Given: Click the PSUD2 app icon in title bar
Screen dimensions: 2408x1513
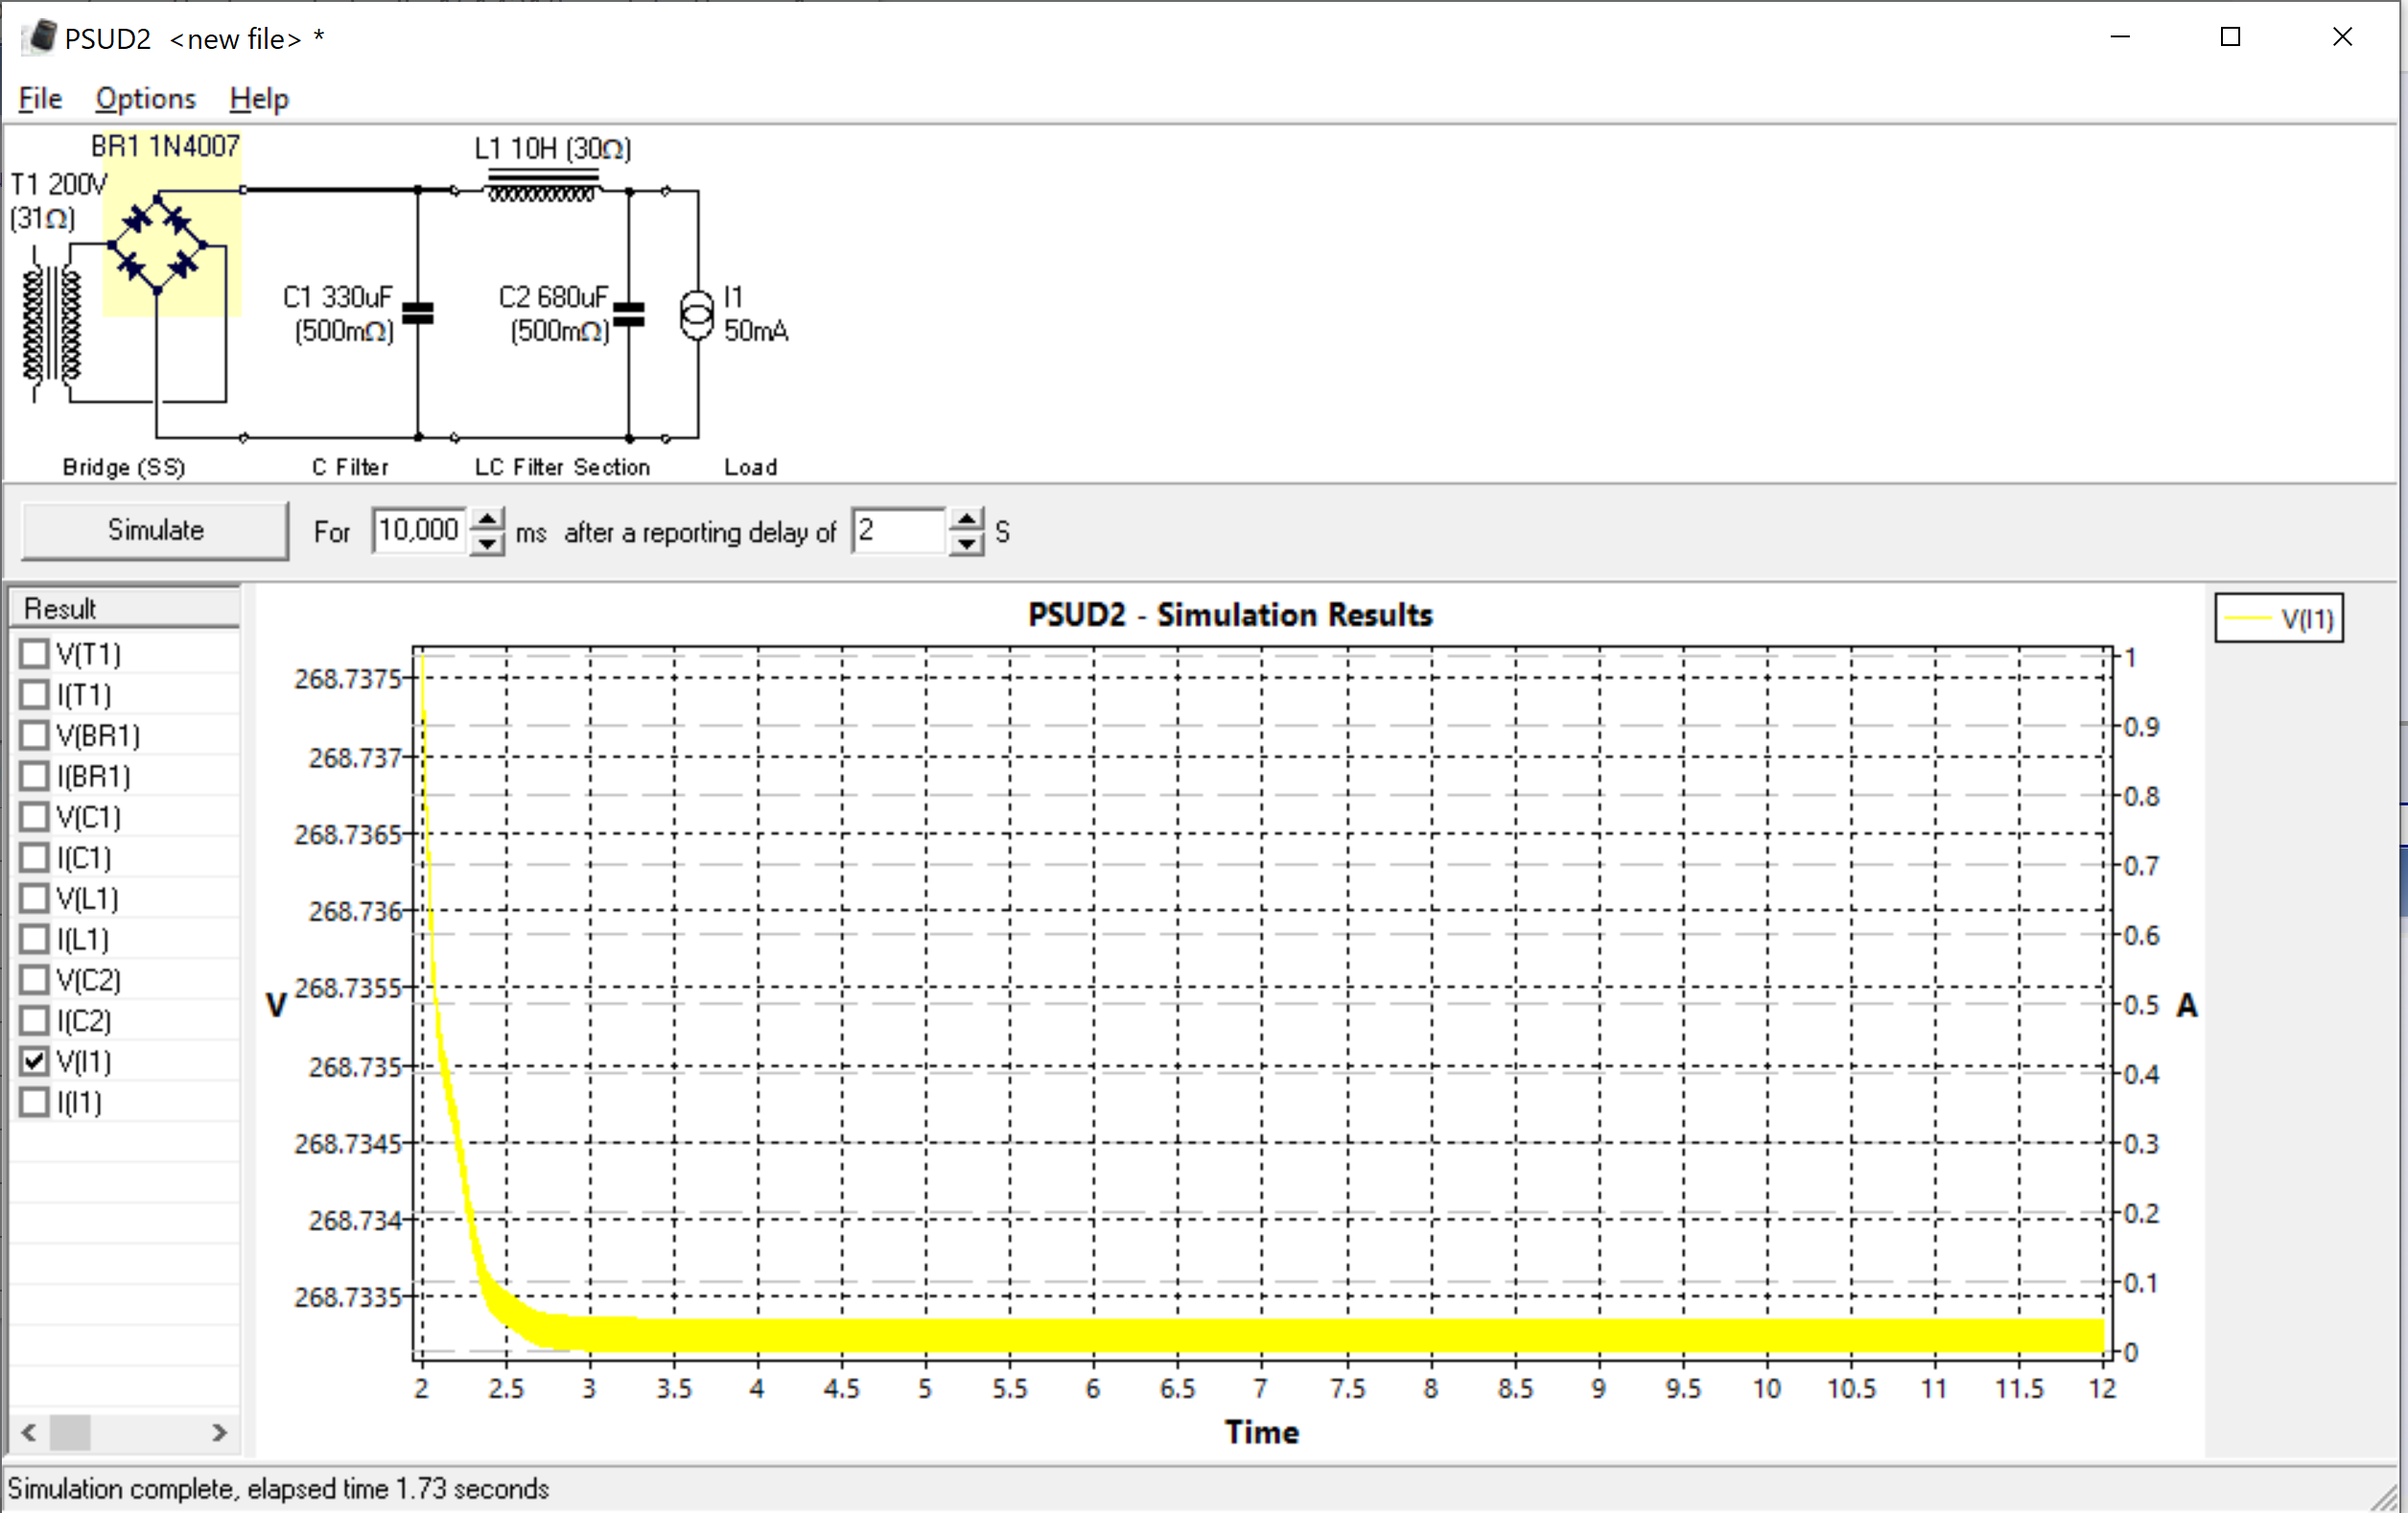Looking at the screenshot, I should pos(41,37).
